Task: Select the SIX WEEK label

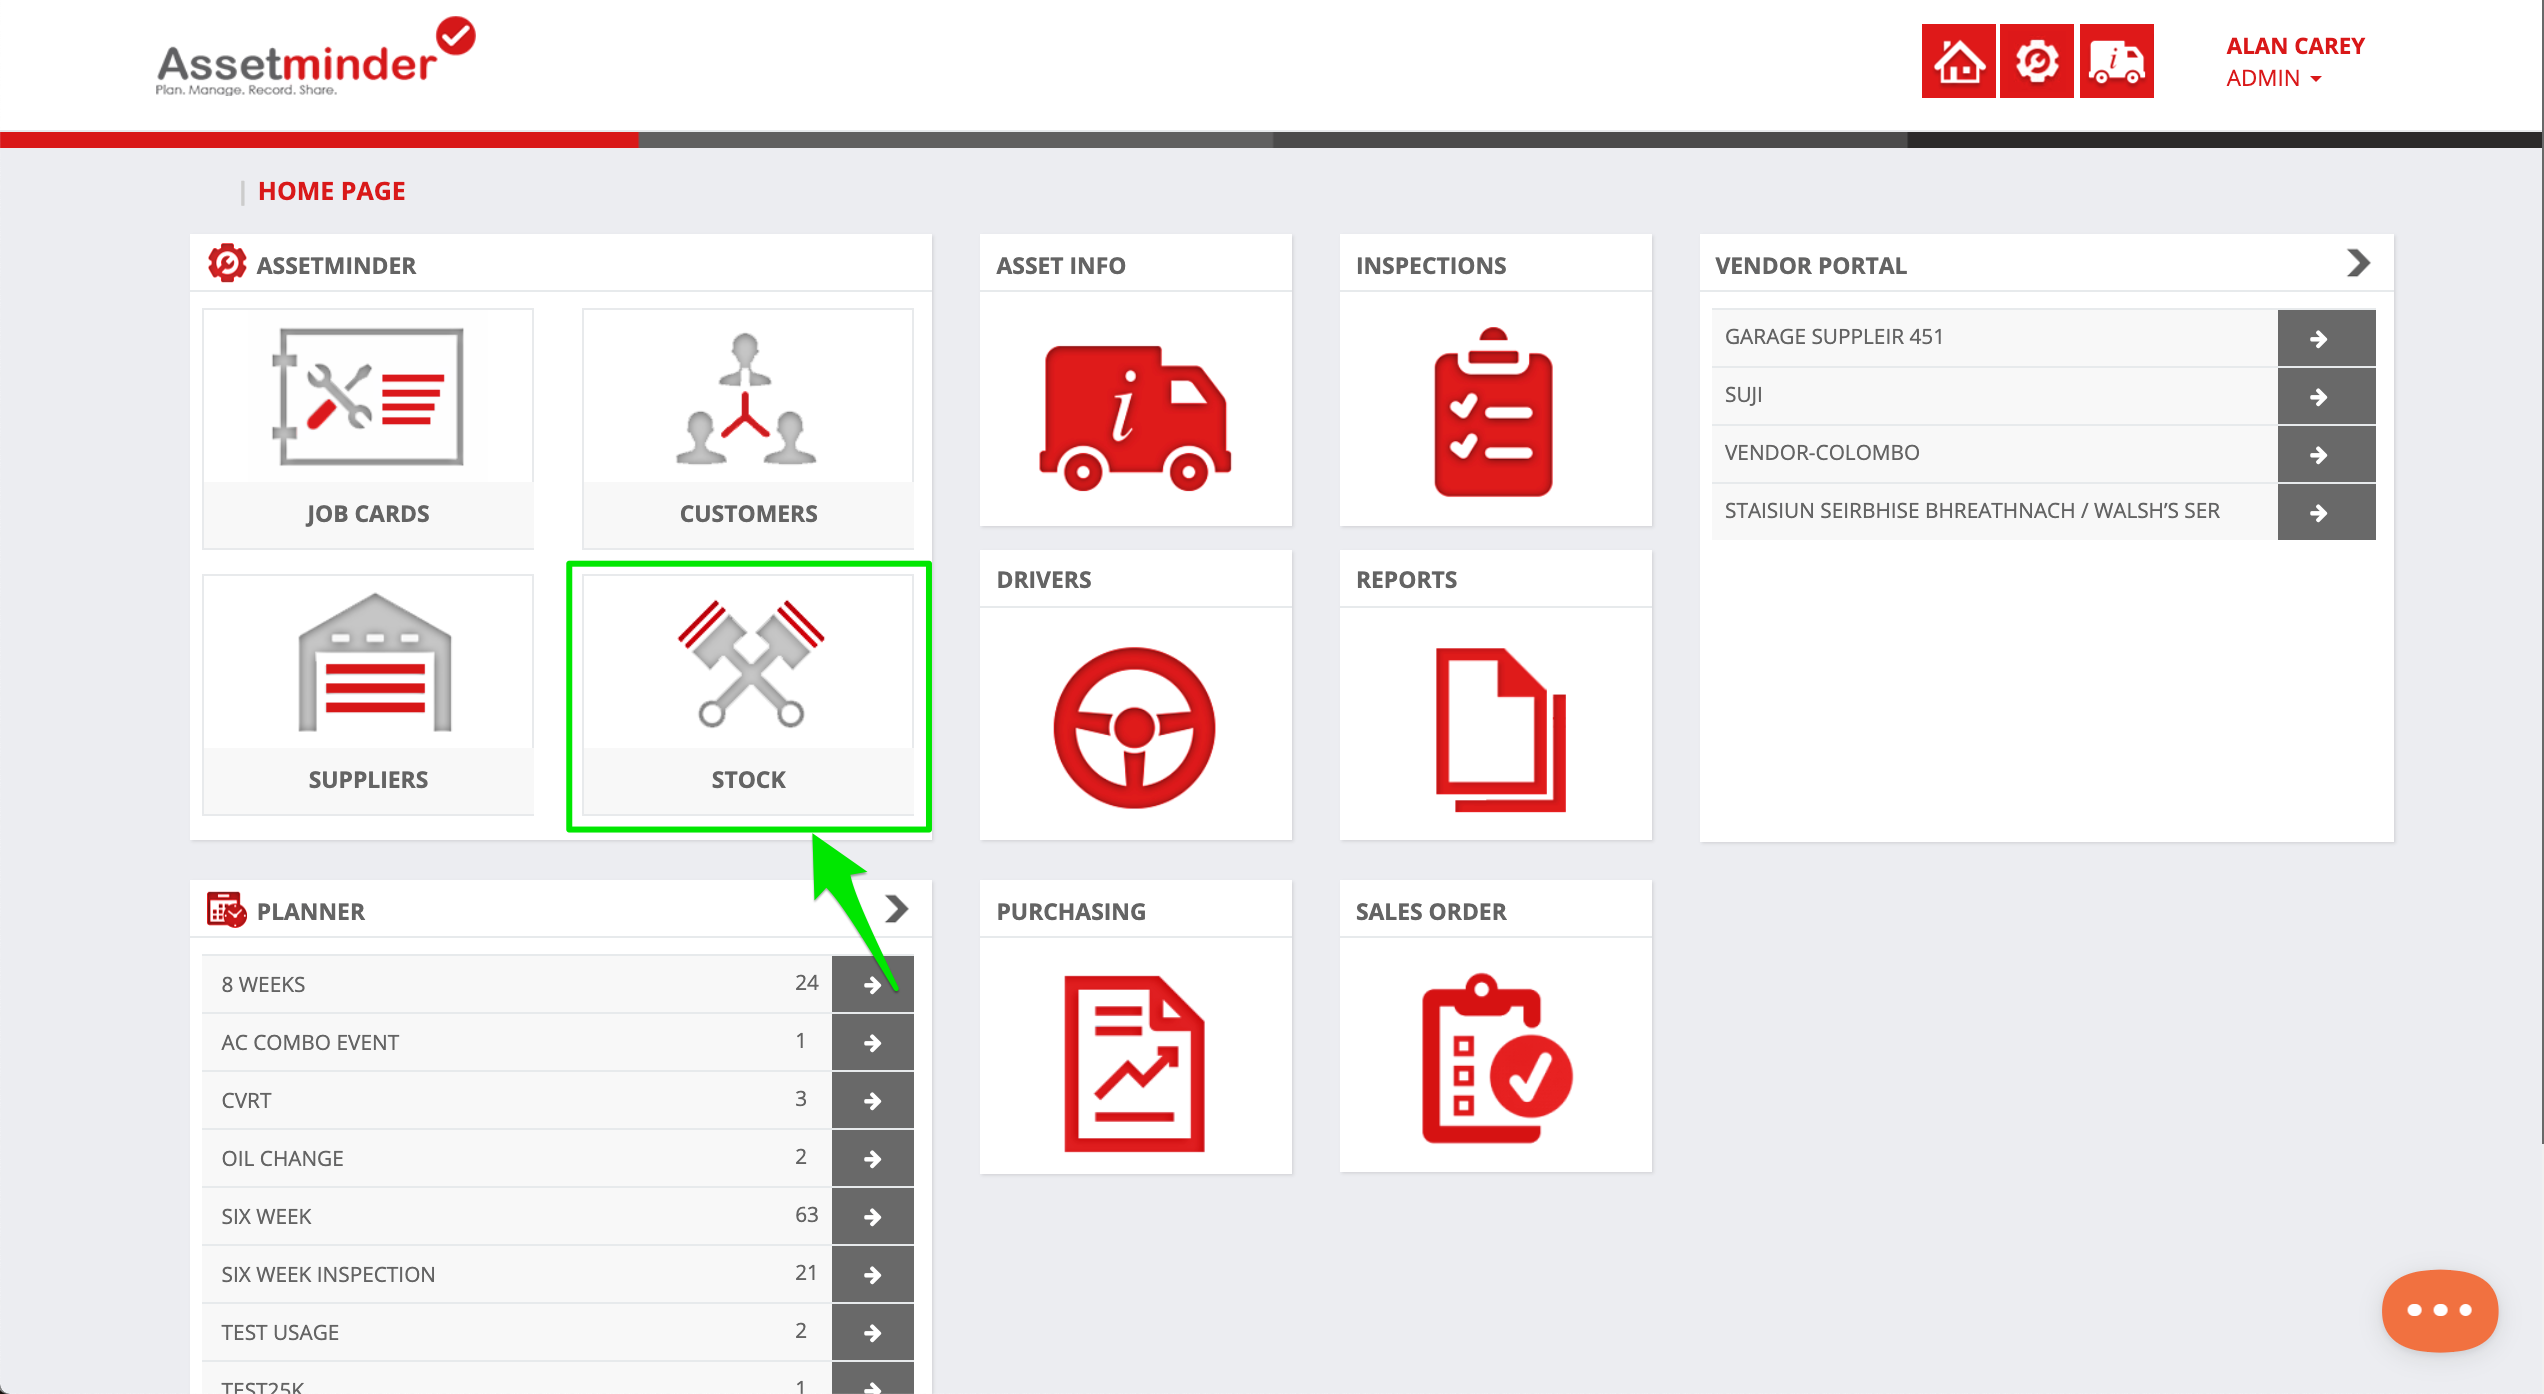Action: [x=266, y=1216]
